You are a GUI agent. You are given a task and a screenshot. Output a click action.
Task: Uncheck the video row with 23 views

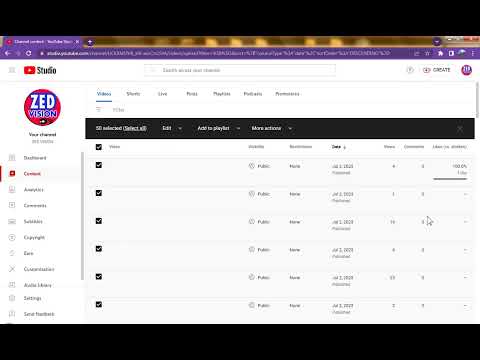(x=99, y=277)
